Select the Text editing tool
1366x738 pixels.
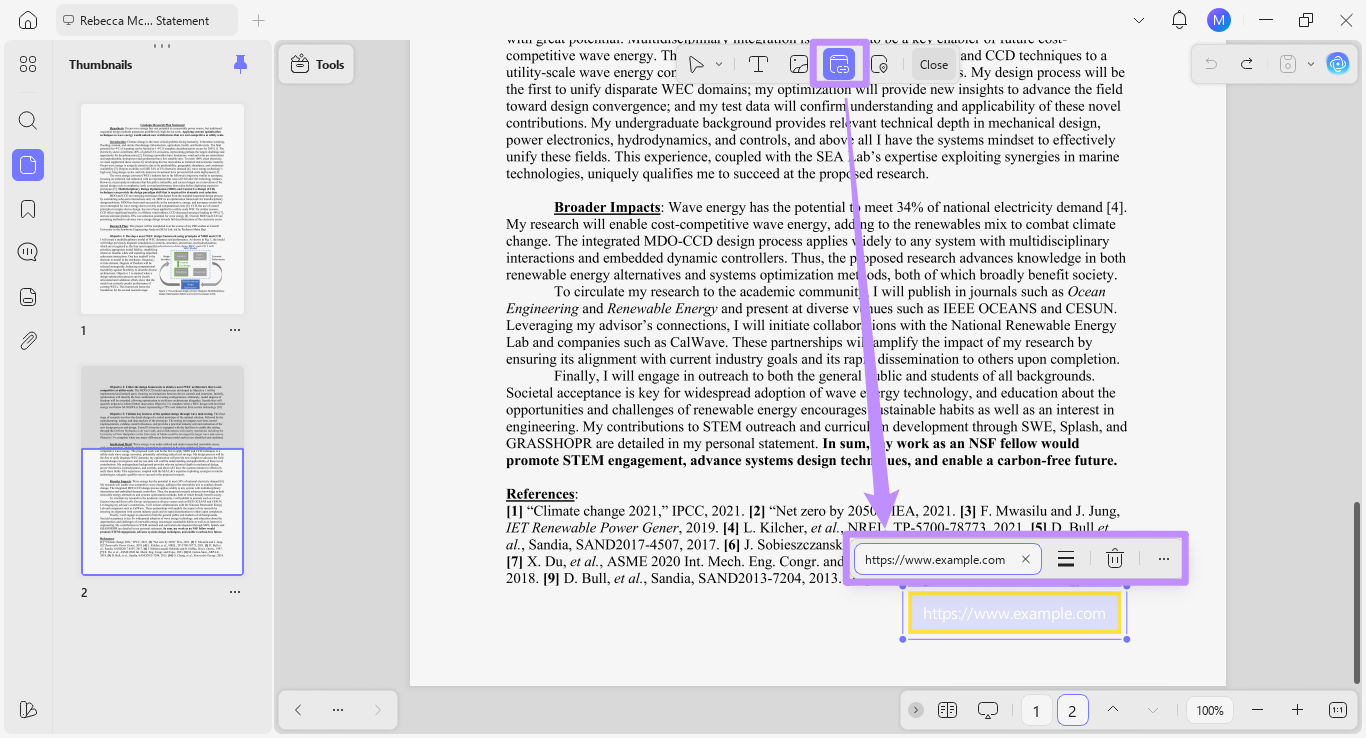(758, 64)
